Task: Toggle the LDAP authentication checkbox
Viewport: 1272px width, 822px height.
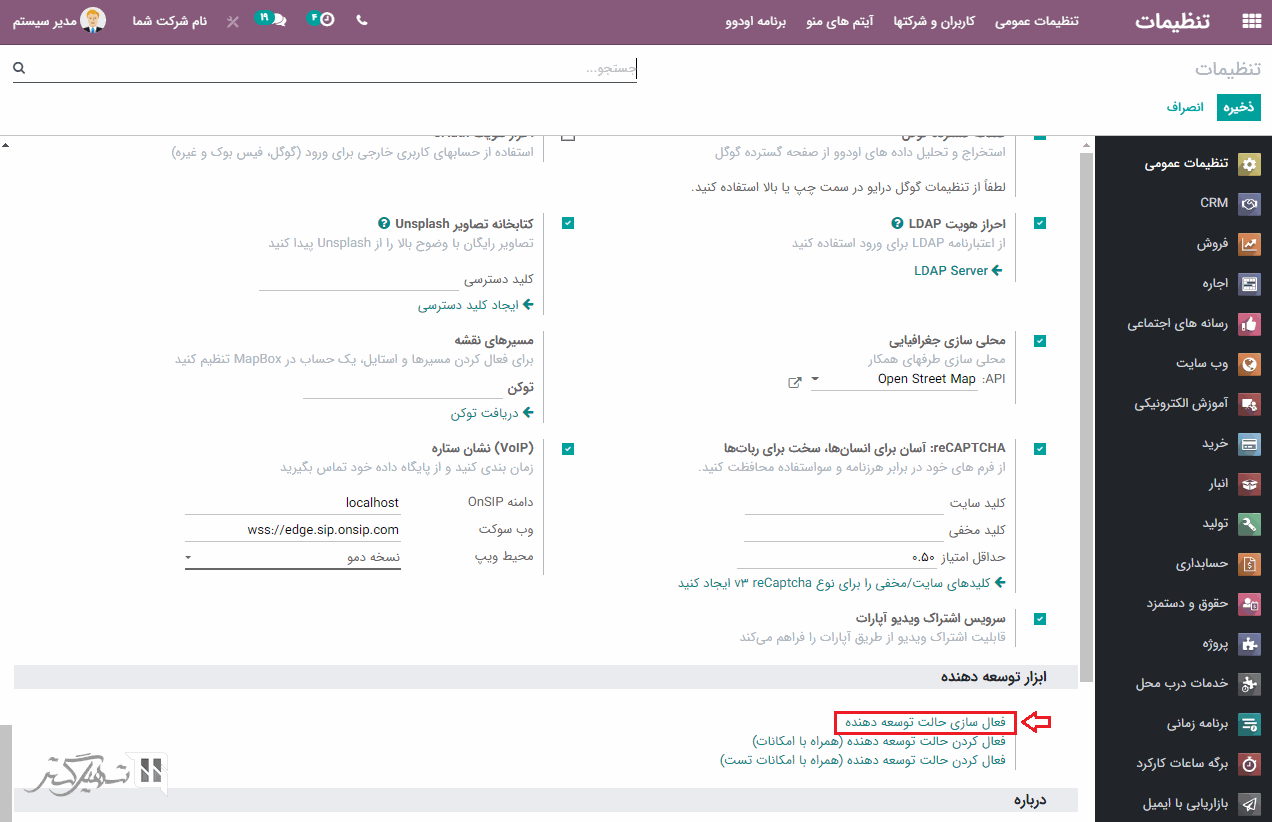Action: (x=1040, y=224)
